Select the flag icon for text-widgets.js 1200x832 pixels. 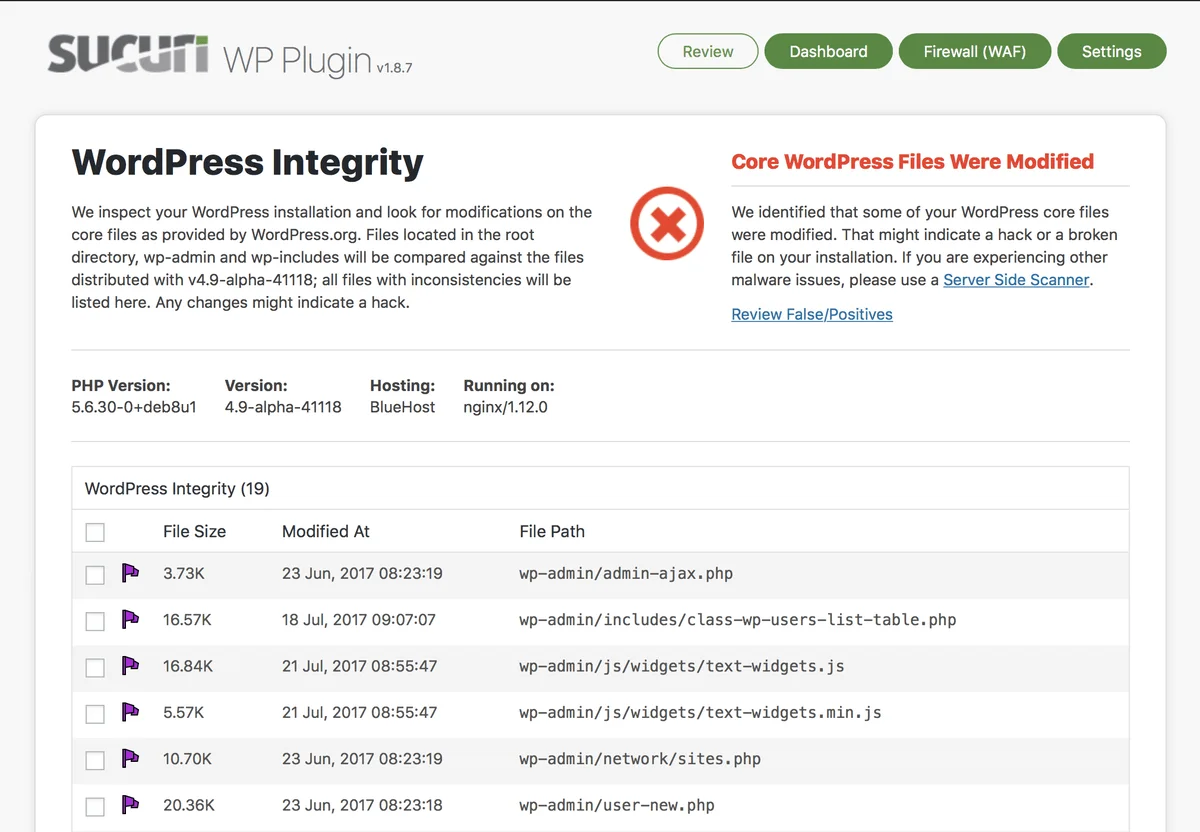[x=129, y=666]
